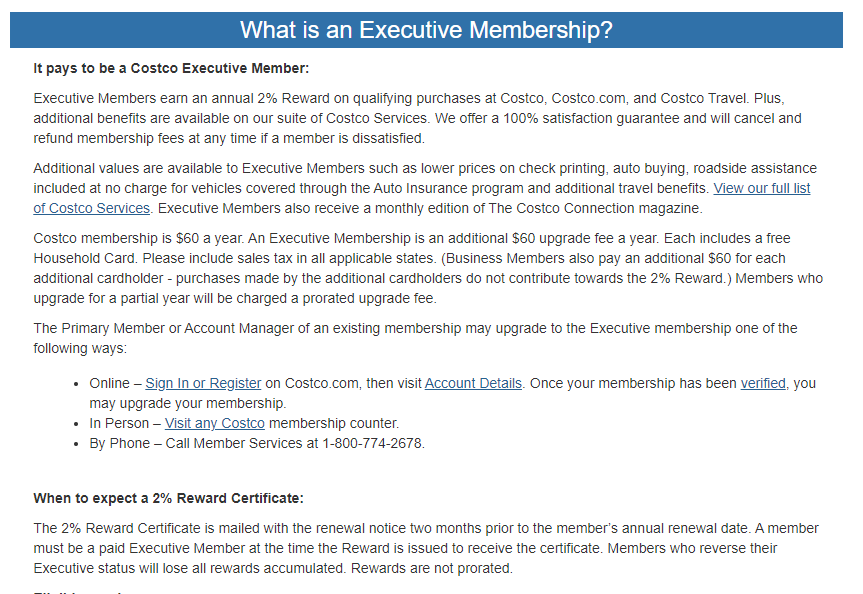This screenshot has height=594, width=863.
Task: Click the "Sign In or Register" link
Action: point(203,383)
